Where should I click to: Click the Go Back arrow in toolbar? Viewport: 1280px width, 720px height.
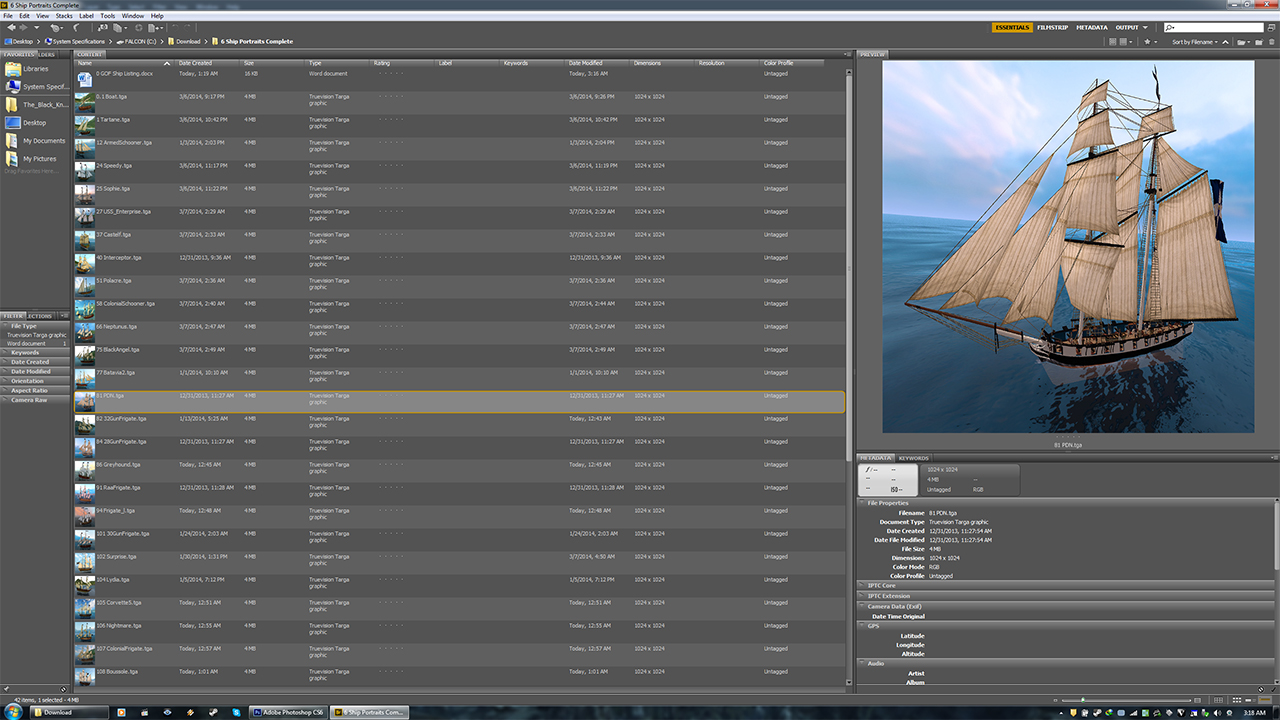coord(11,28)
